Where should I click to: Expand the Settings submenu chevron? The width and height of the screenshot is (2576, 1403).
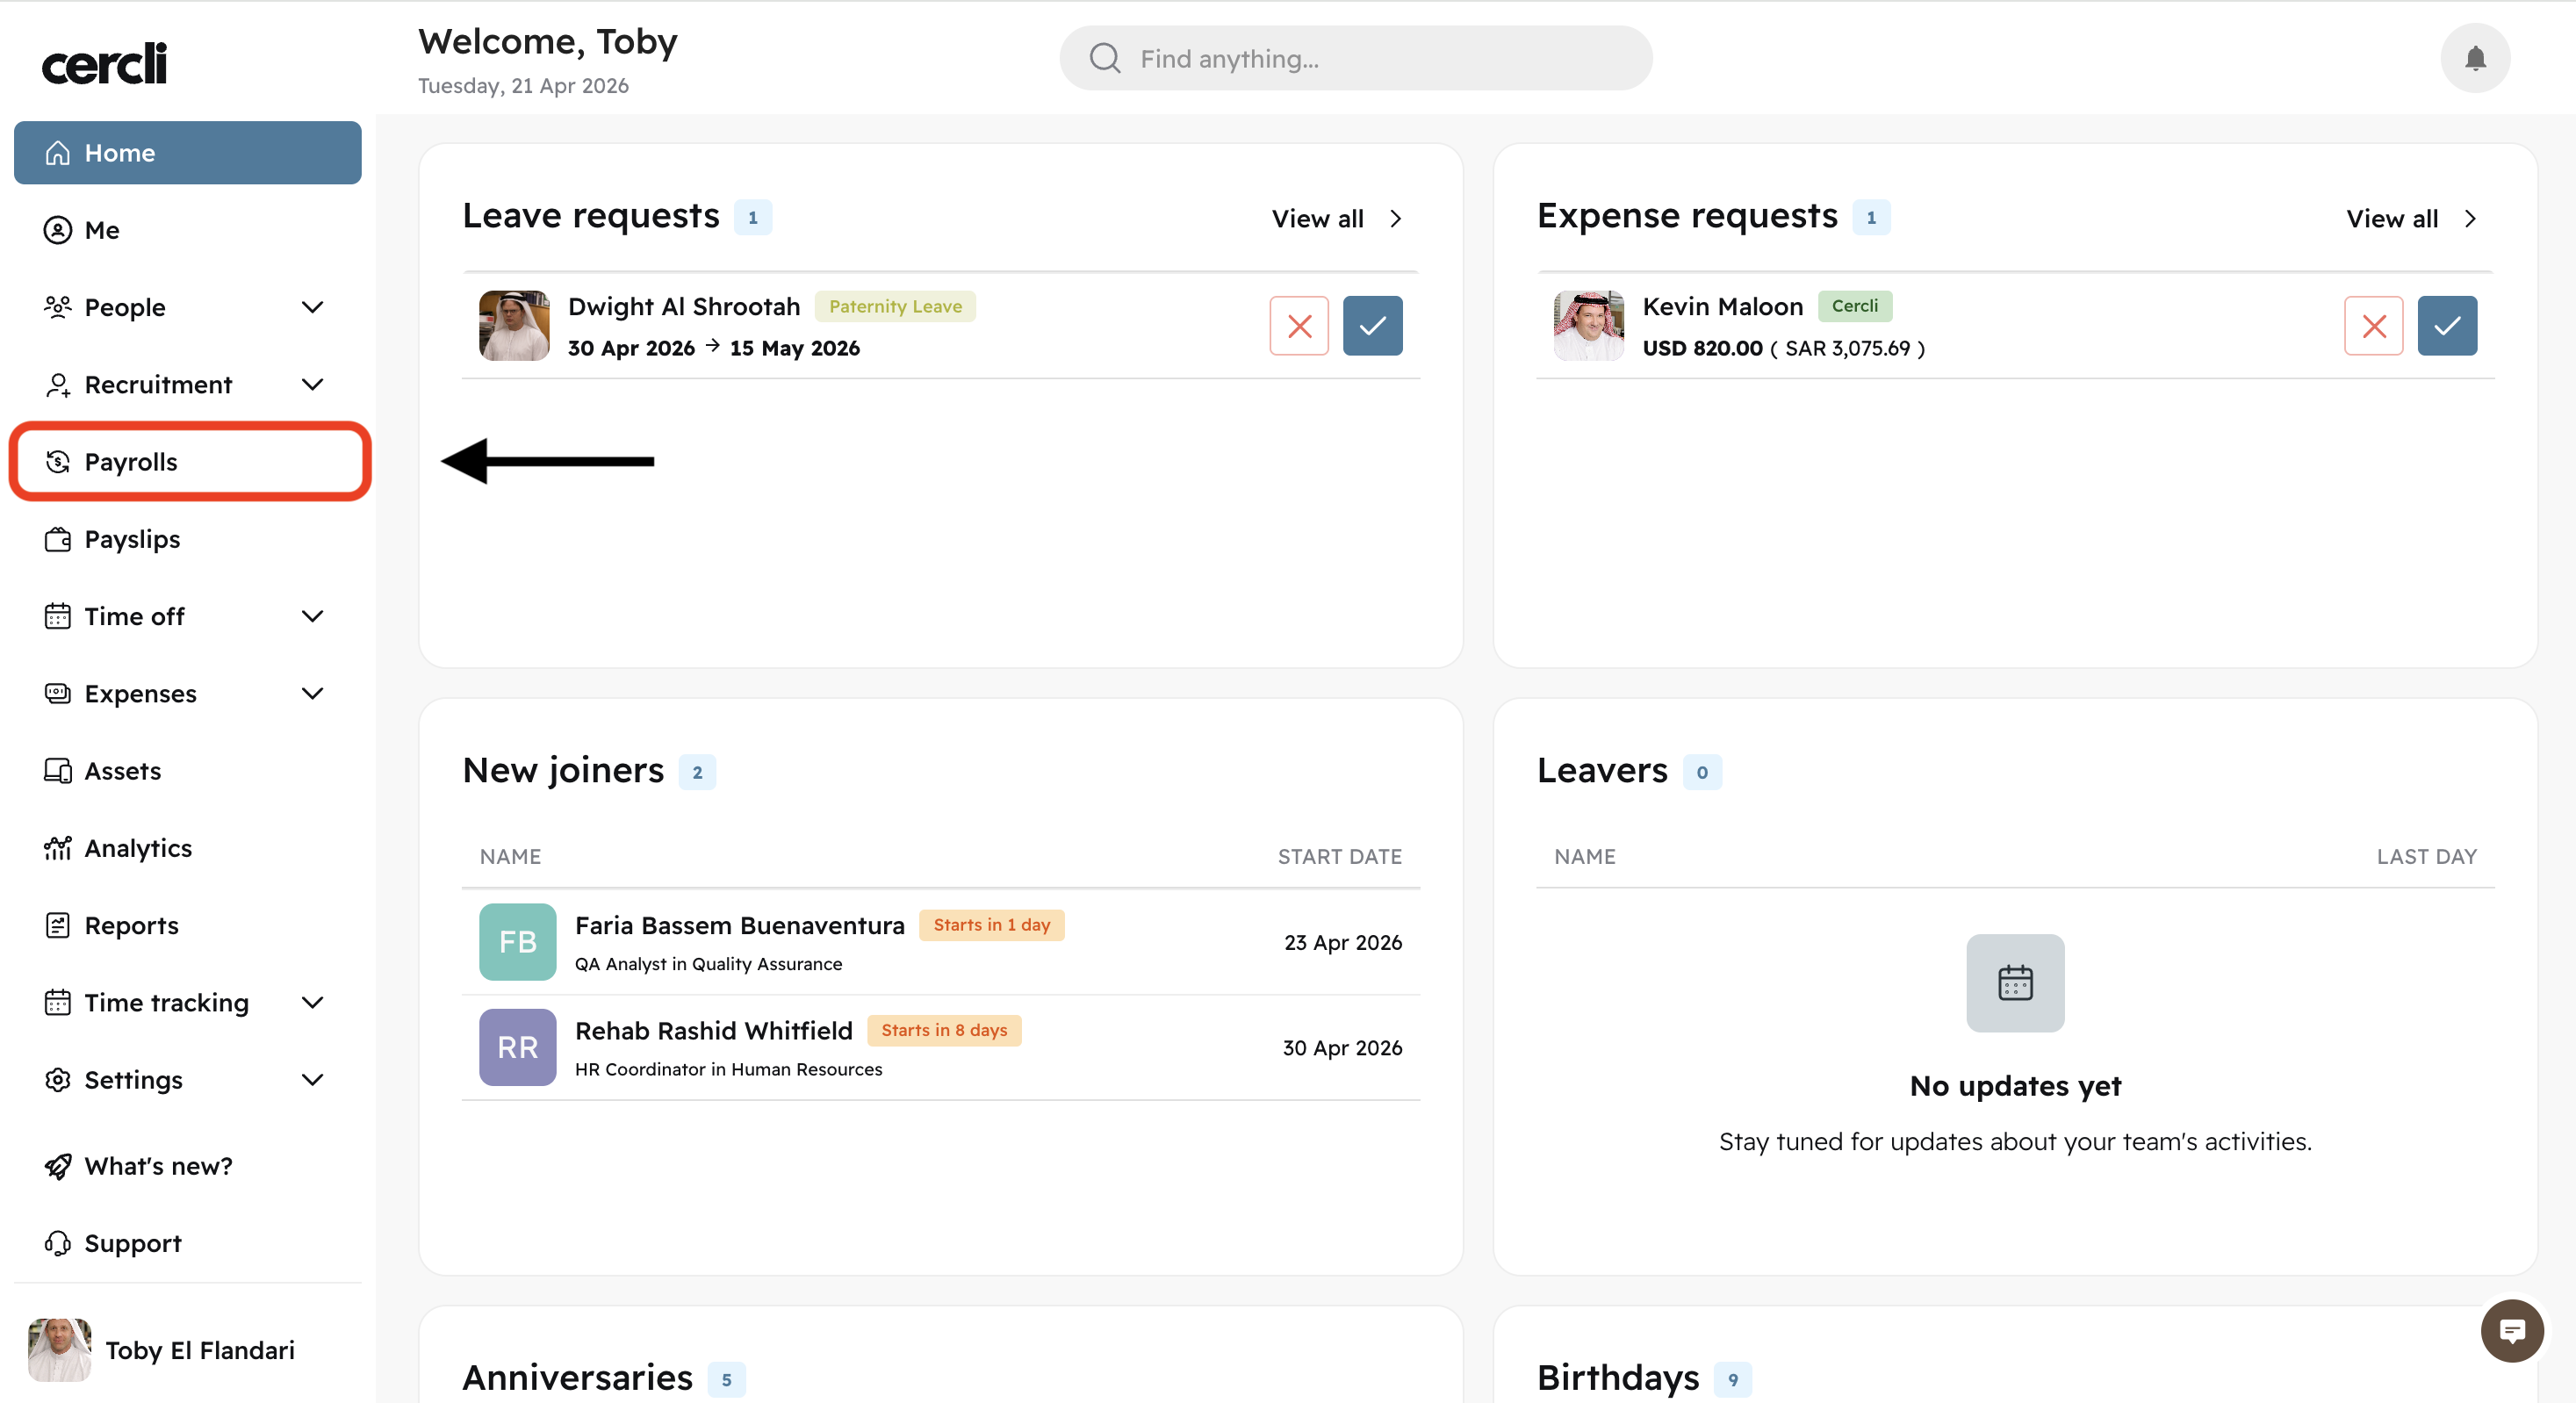coord(312,1080)
